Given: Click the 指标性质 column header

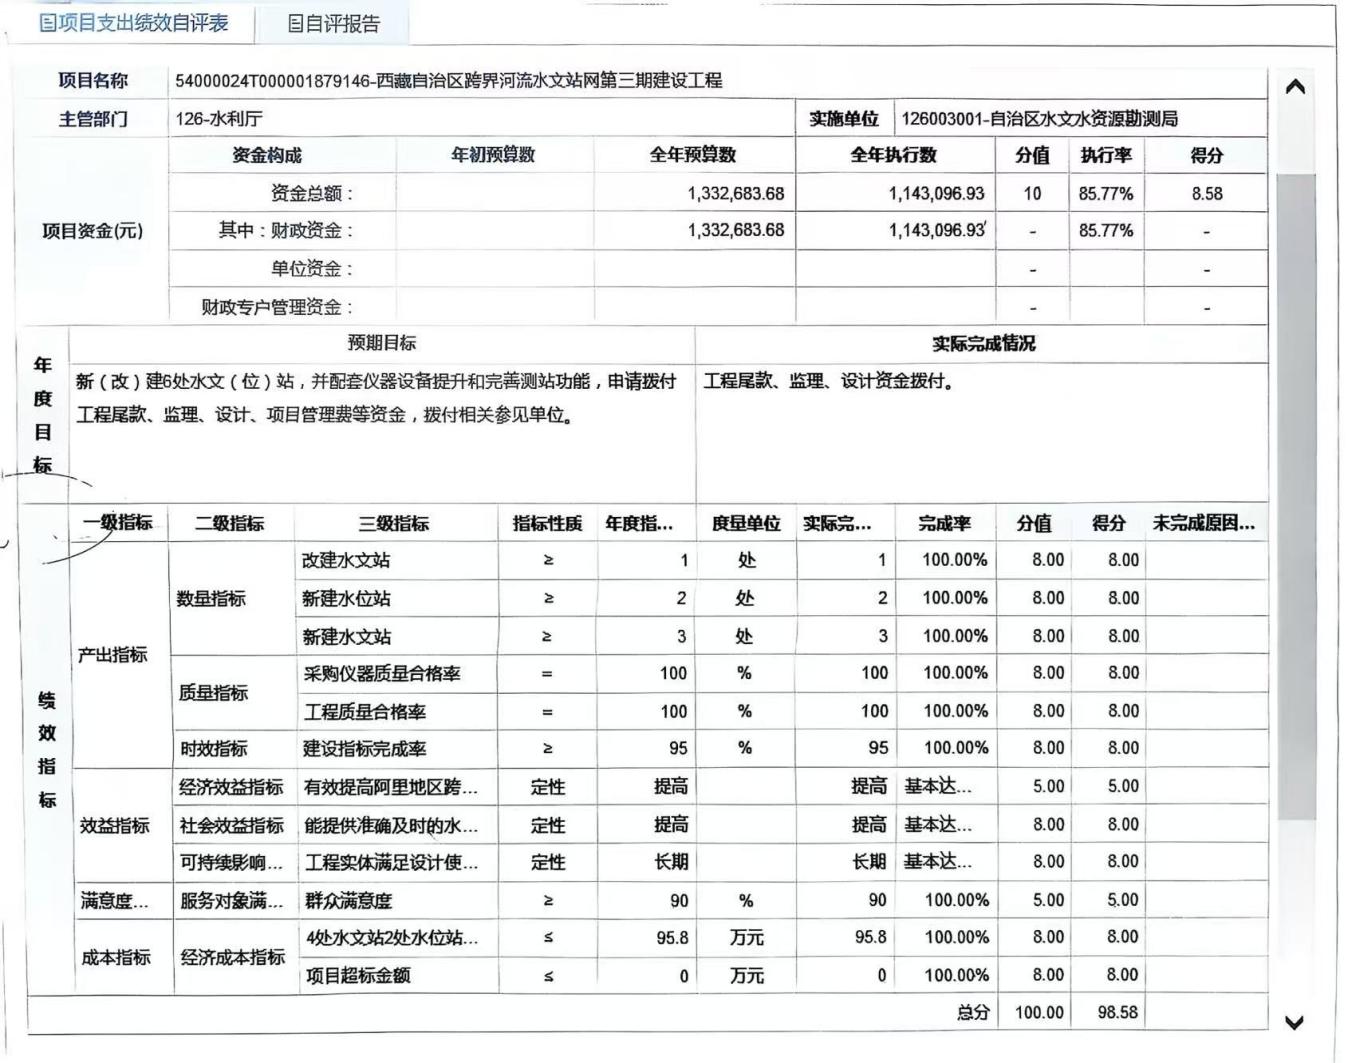Looking at the screenshot, I should pos(546,523).
